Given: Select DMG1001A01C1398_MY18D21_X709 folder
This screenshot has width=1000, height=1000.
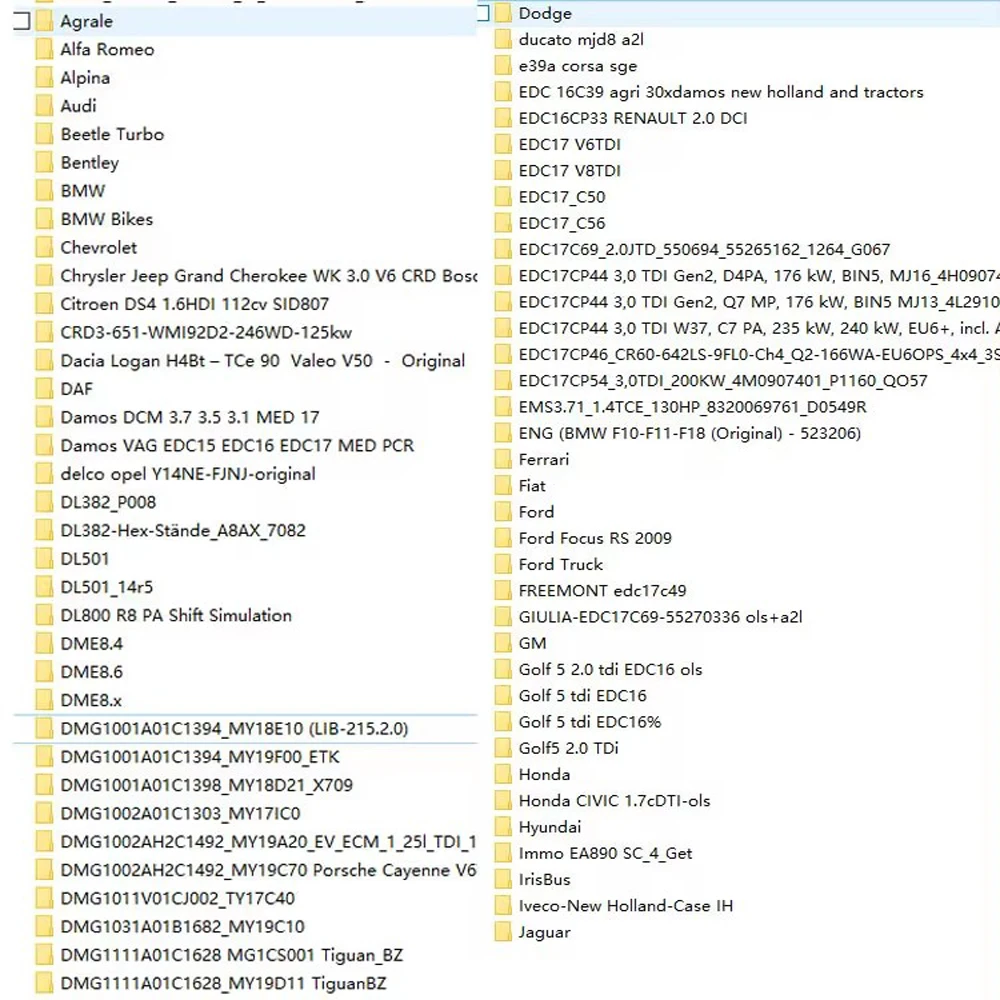Looking at the screenshot, I should coord(207,785).
